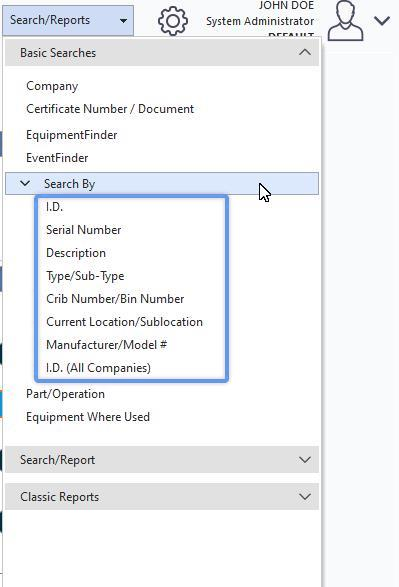Screen dimensions: 399x587
Task: Search by Description
Action: [x=76, y=253]
